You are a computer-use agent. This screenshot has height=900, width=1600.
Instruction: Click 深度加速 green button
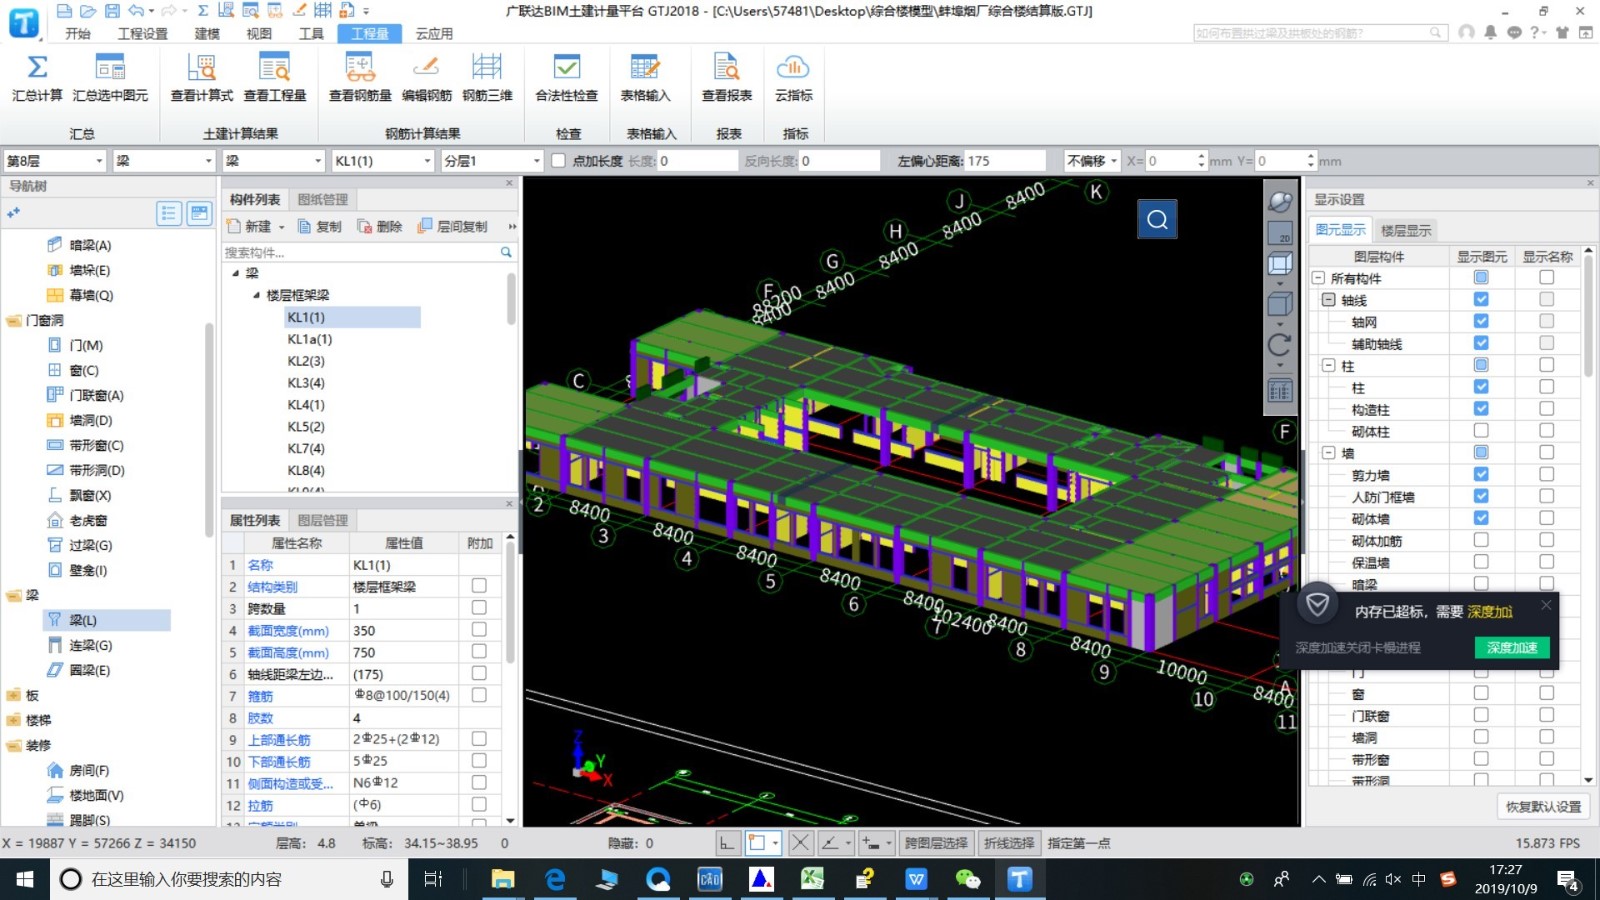pos(1512,648)
